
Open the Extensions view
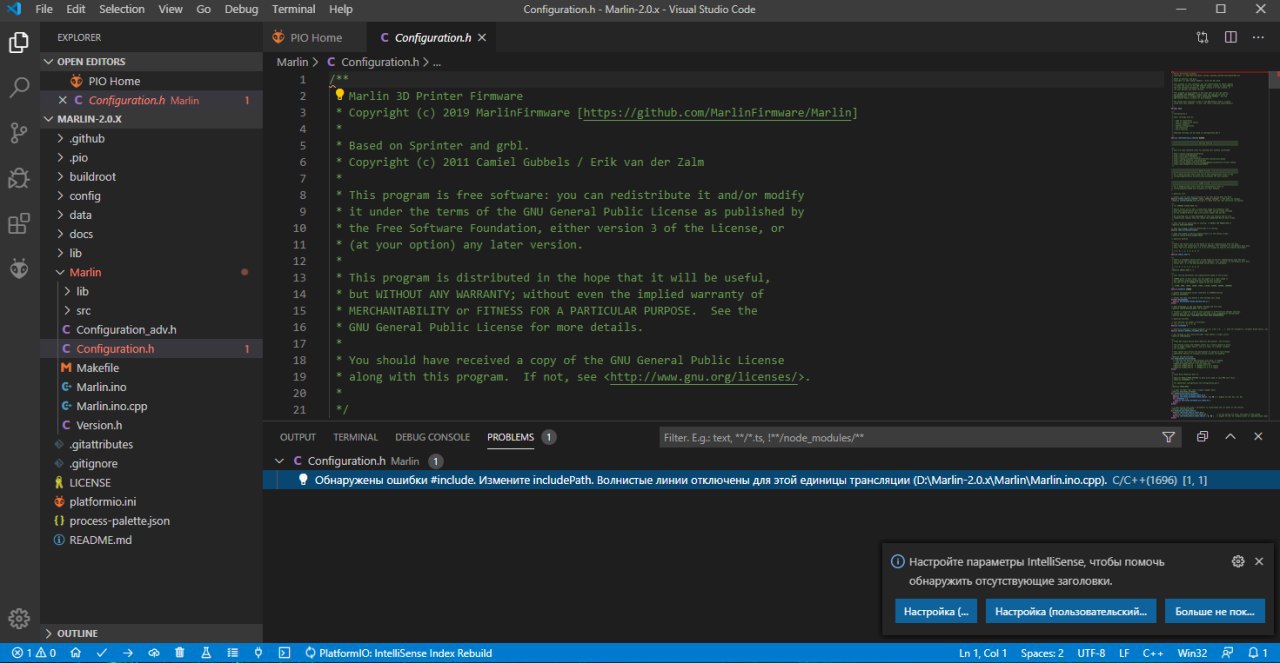pos(19,223)
